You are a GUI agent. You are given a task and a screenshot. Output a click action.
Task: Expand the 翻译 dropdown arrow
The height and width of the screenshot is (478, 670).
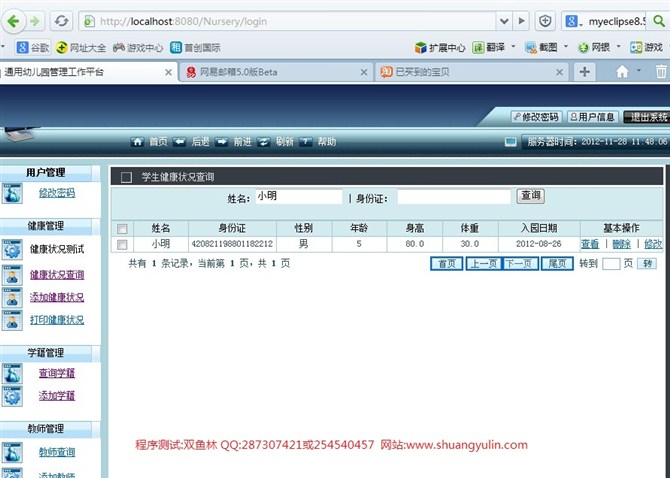[513, 46]
